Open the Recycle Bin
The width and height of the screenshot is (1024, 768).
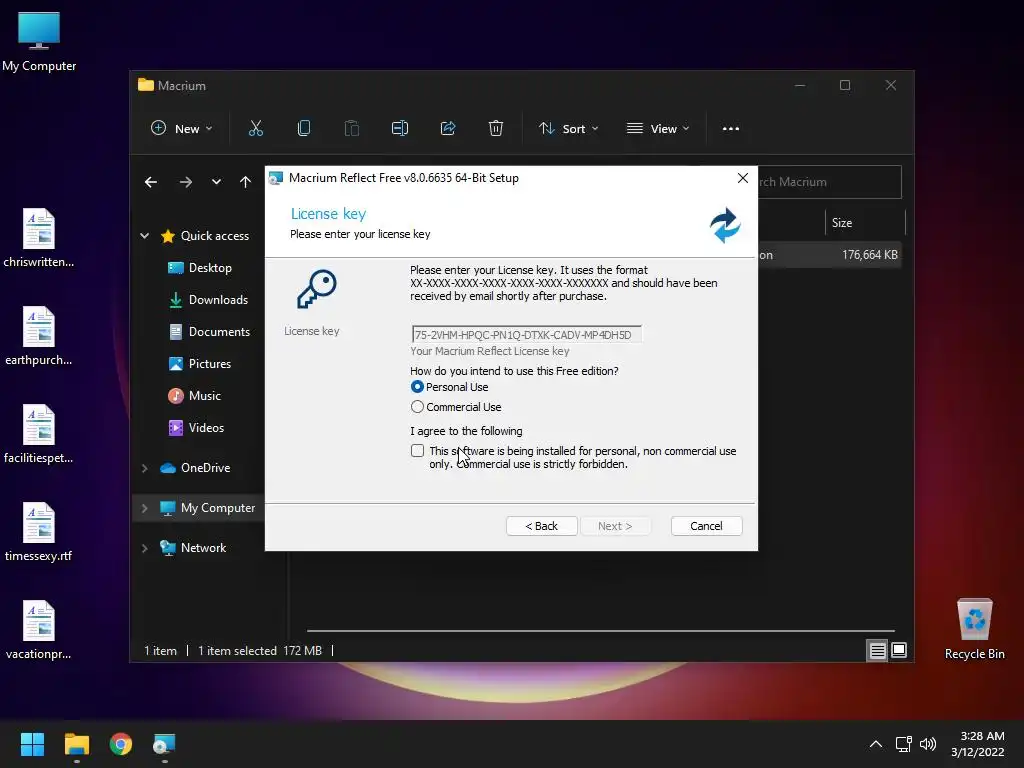(974, 629)
